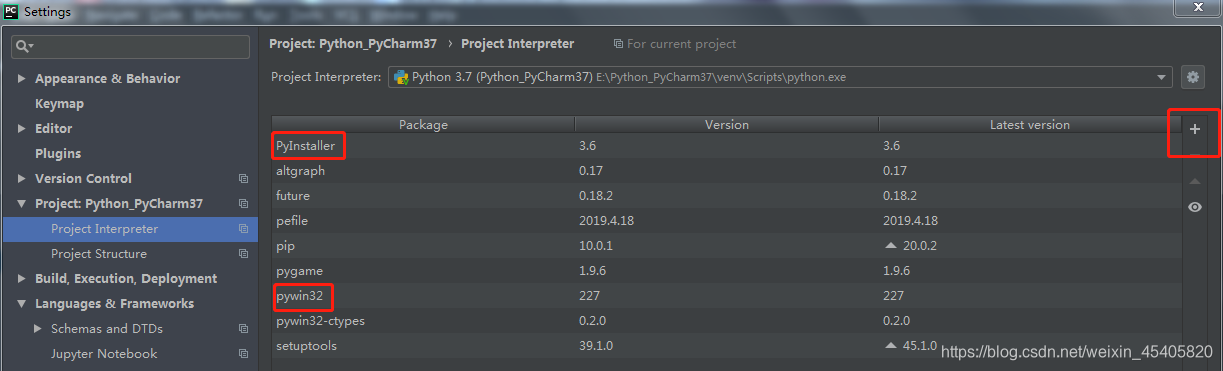Select the future package row
Viewport: 1223px width, 371px height.
coord(726,196)
